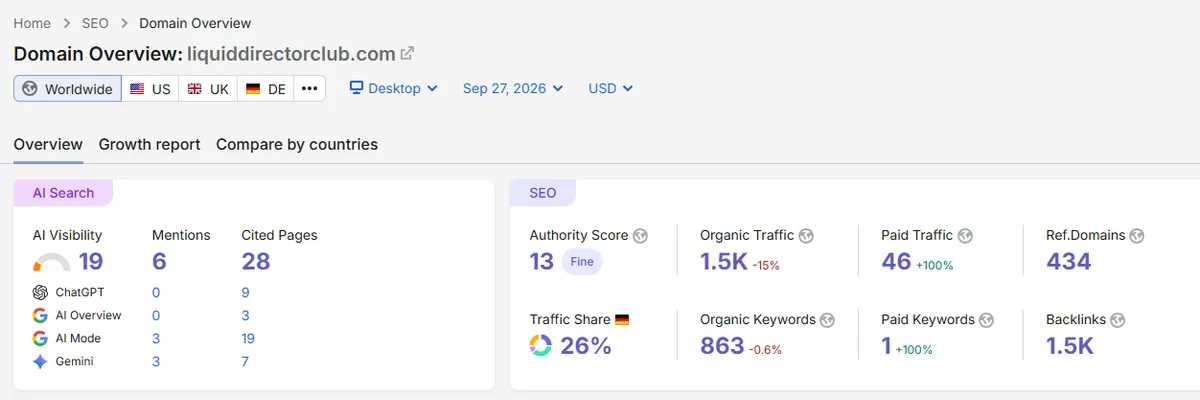Click Domain Overview breadcrumb
The height and width of the screenshot is (400, 1200).
pyautogui.click(x=195, y=23)
